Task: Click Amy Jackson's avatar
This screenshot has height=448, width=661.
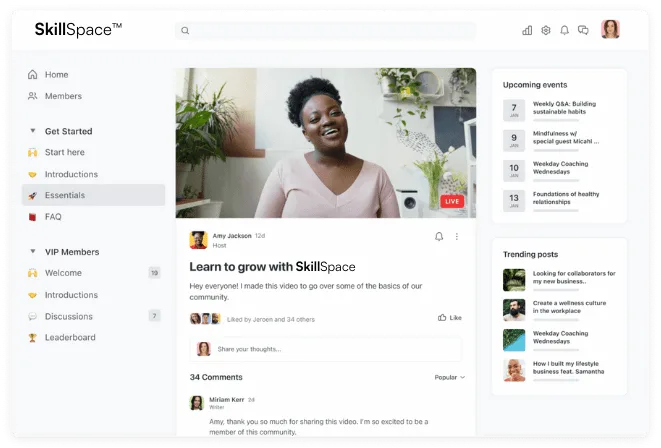Action: (198, 240)
